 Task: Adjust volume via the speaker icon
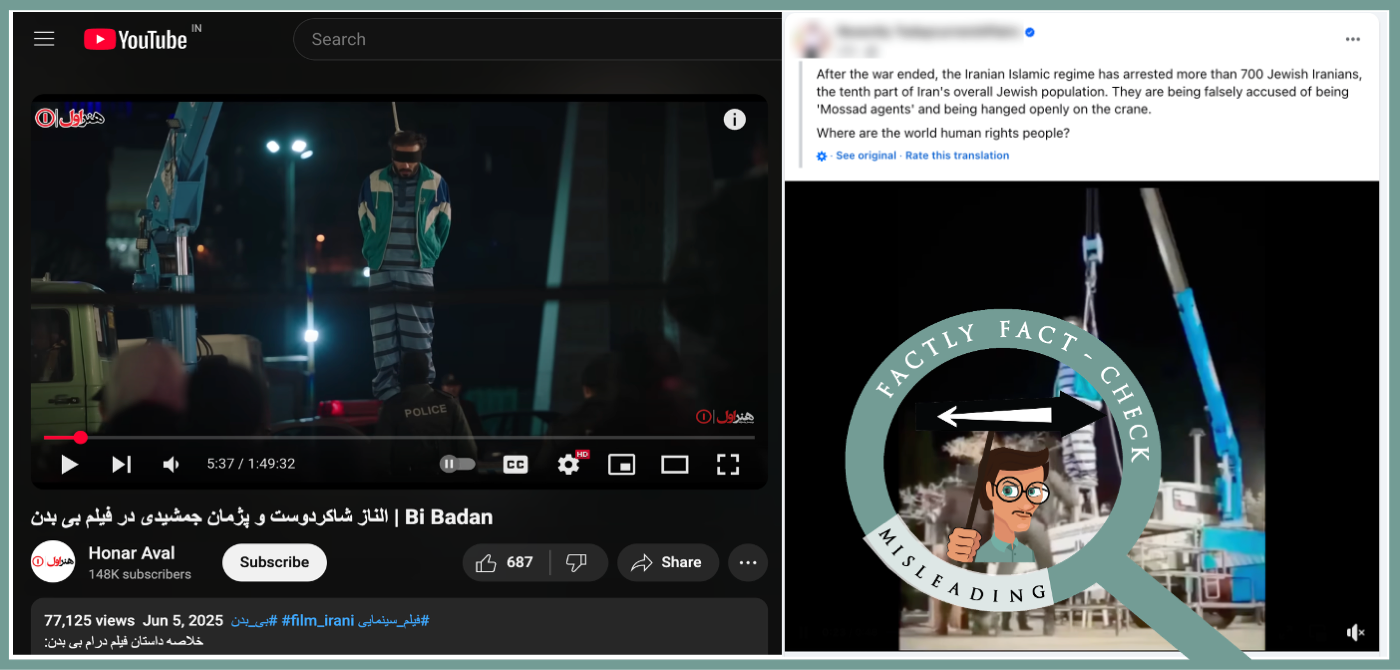tap(170, 464)
